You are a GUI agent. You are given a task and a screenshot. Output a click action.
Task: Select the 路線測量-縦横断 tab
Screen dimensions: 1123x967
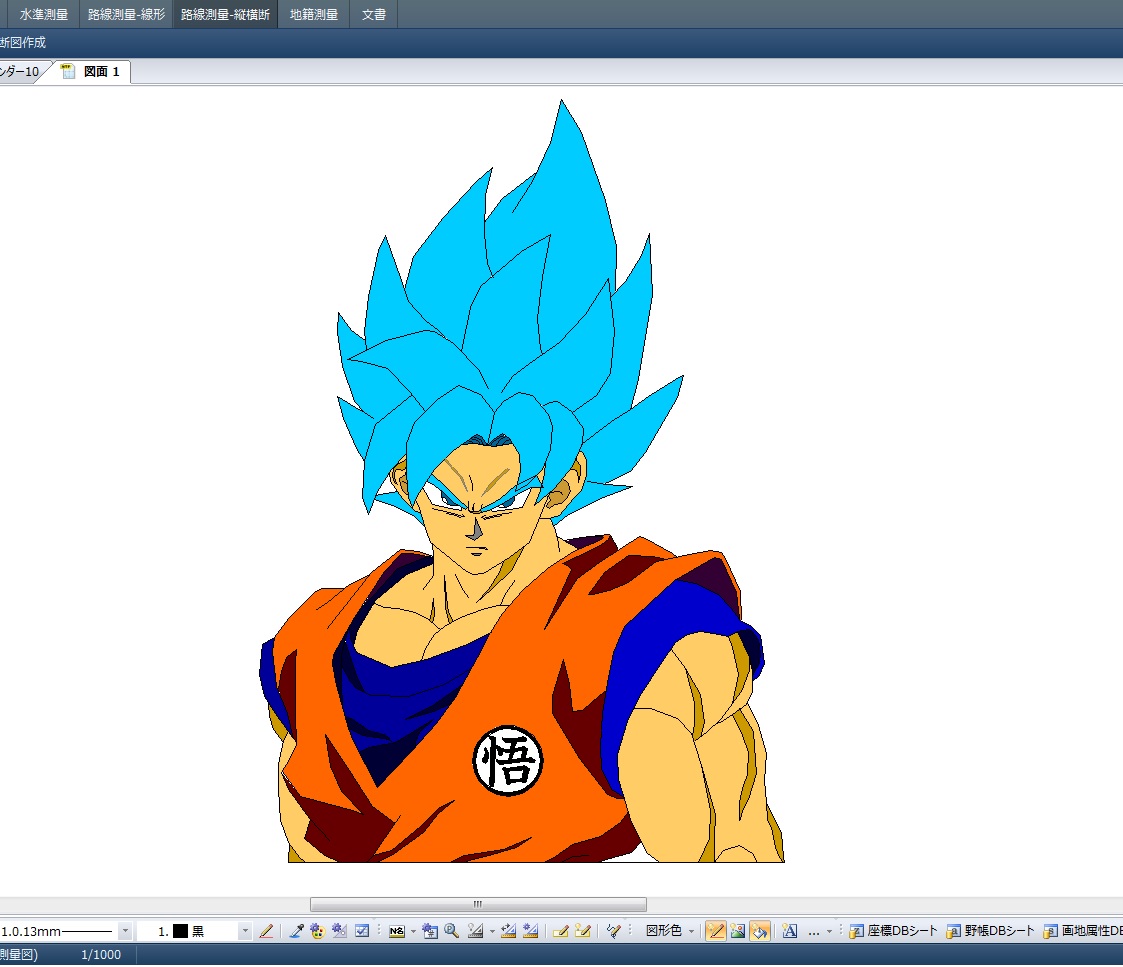click(225, 14)
